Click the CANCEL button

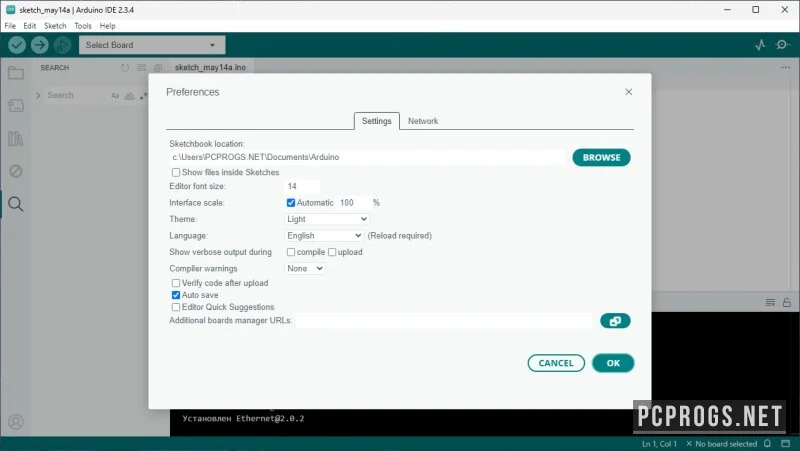point(556,363)
